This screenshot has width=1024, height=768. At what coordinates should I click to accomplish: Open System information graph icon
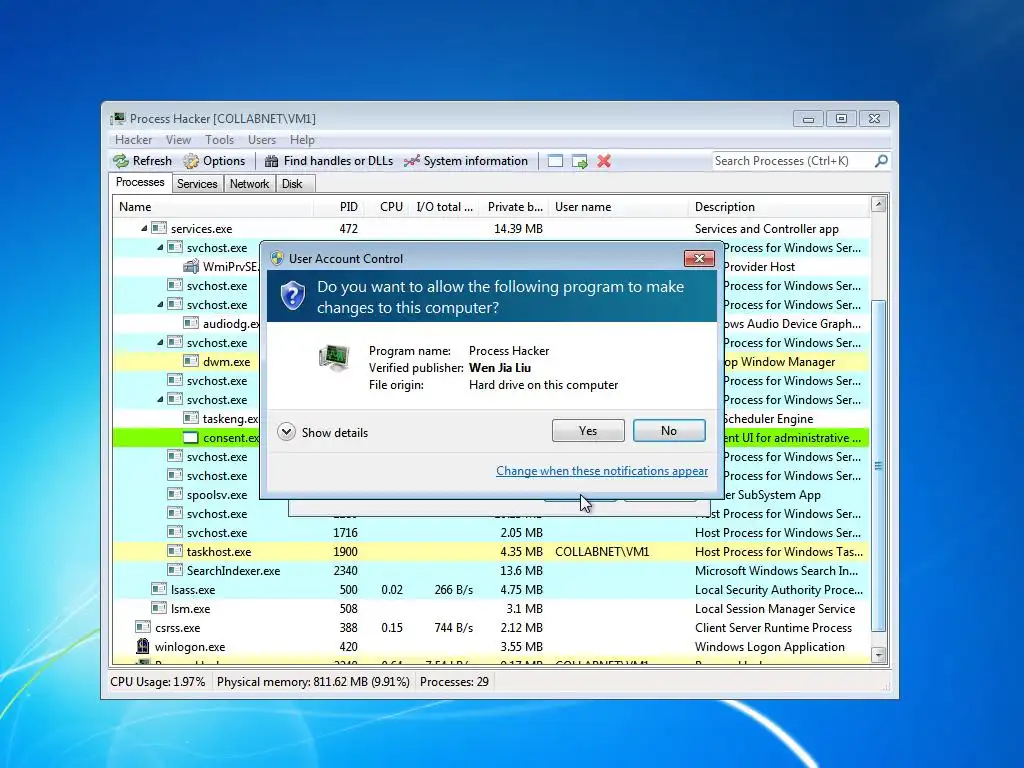point(411,161)
